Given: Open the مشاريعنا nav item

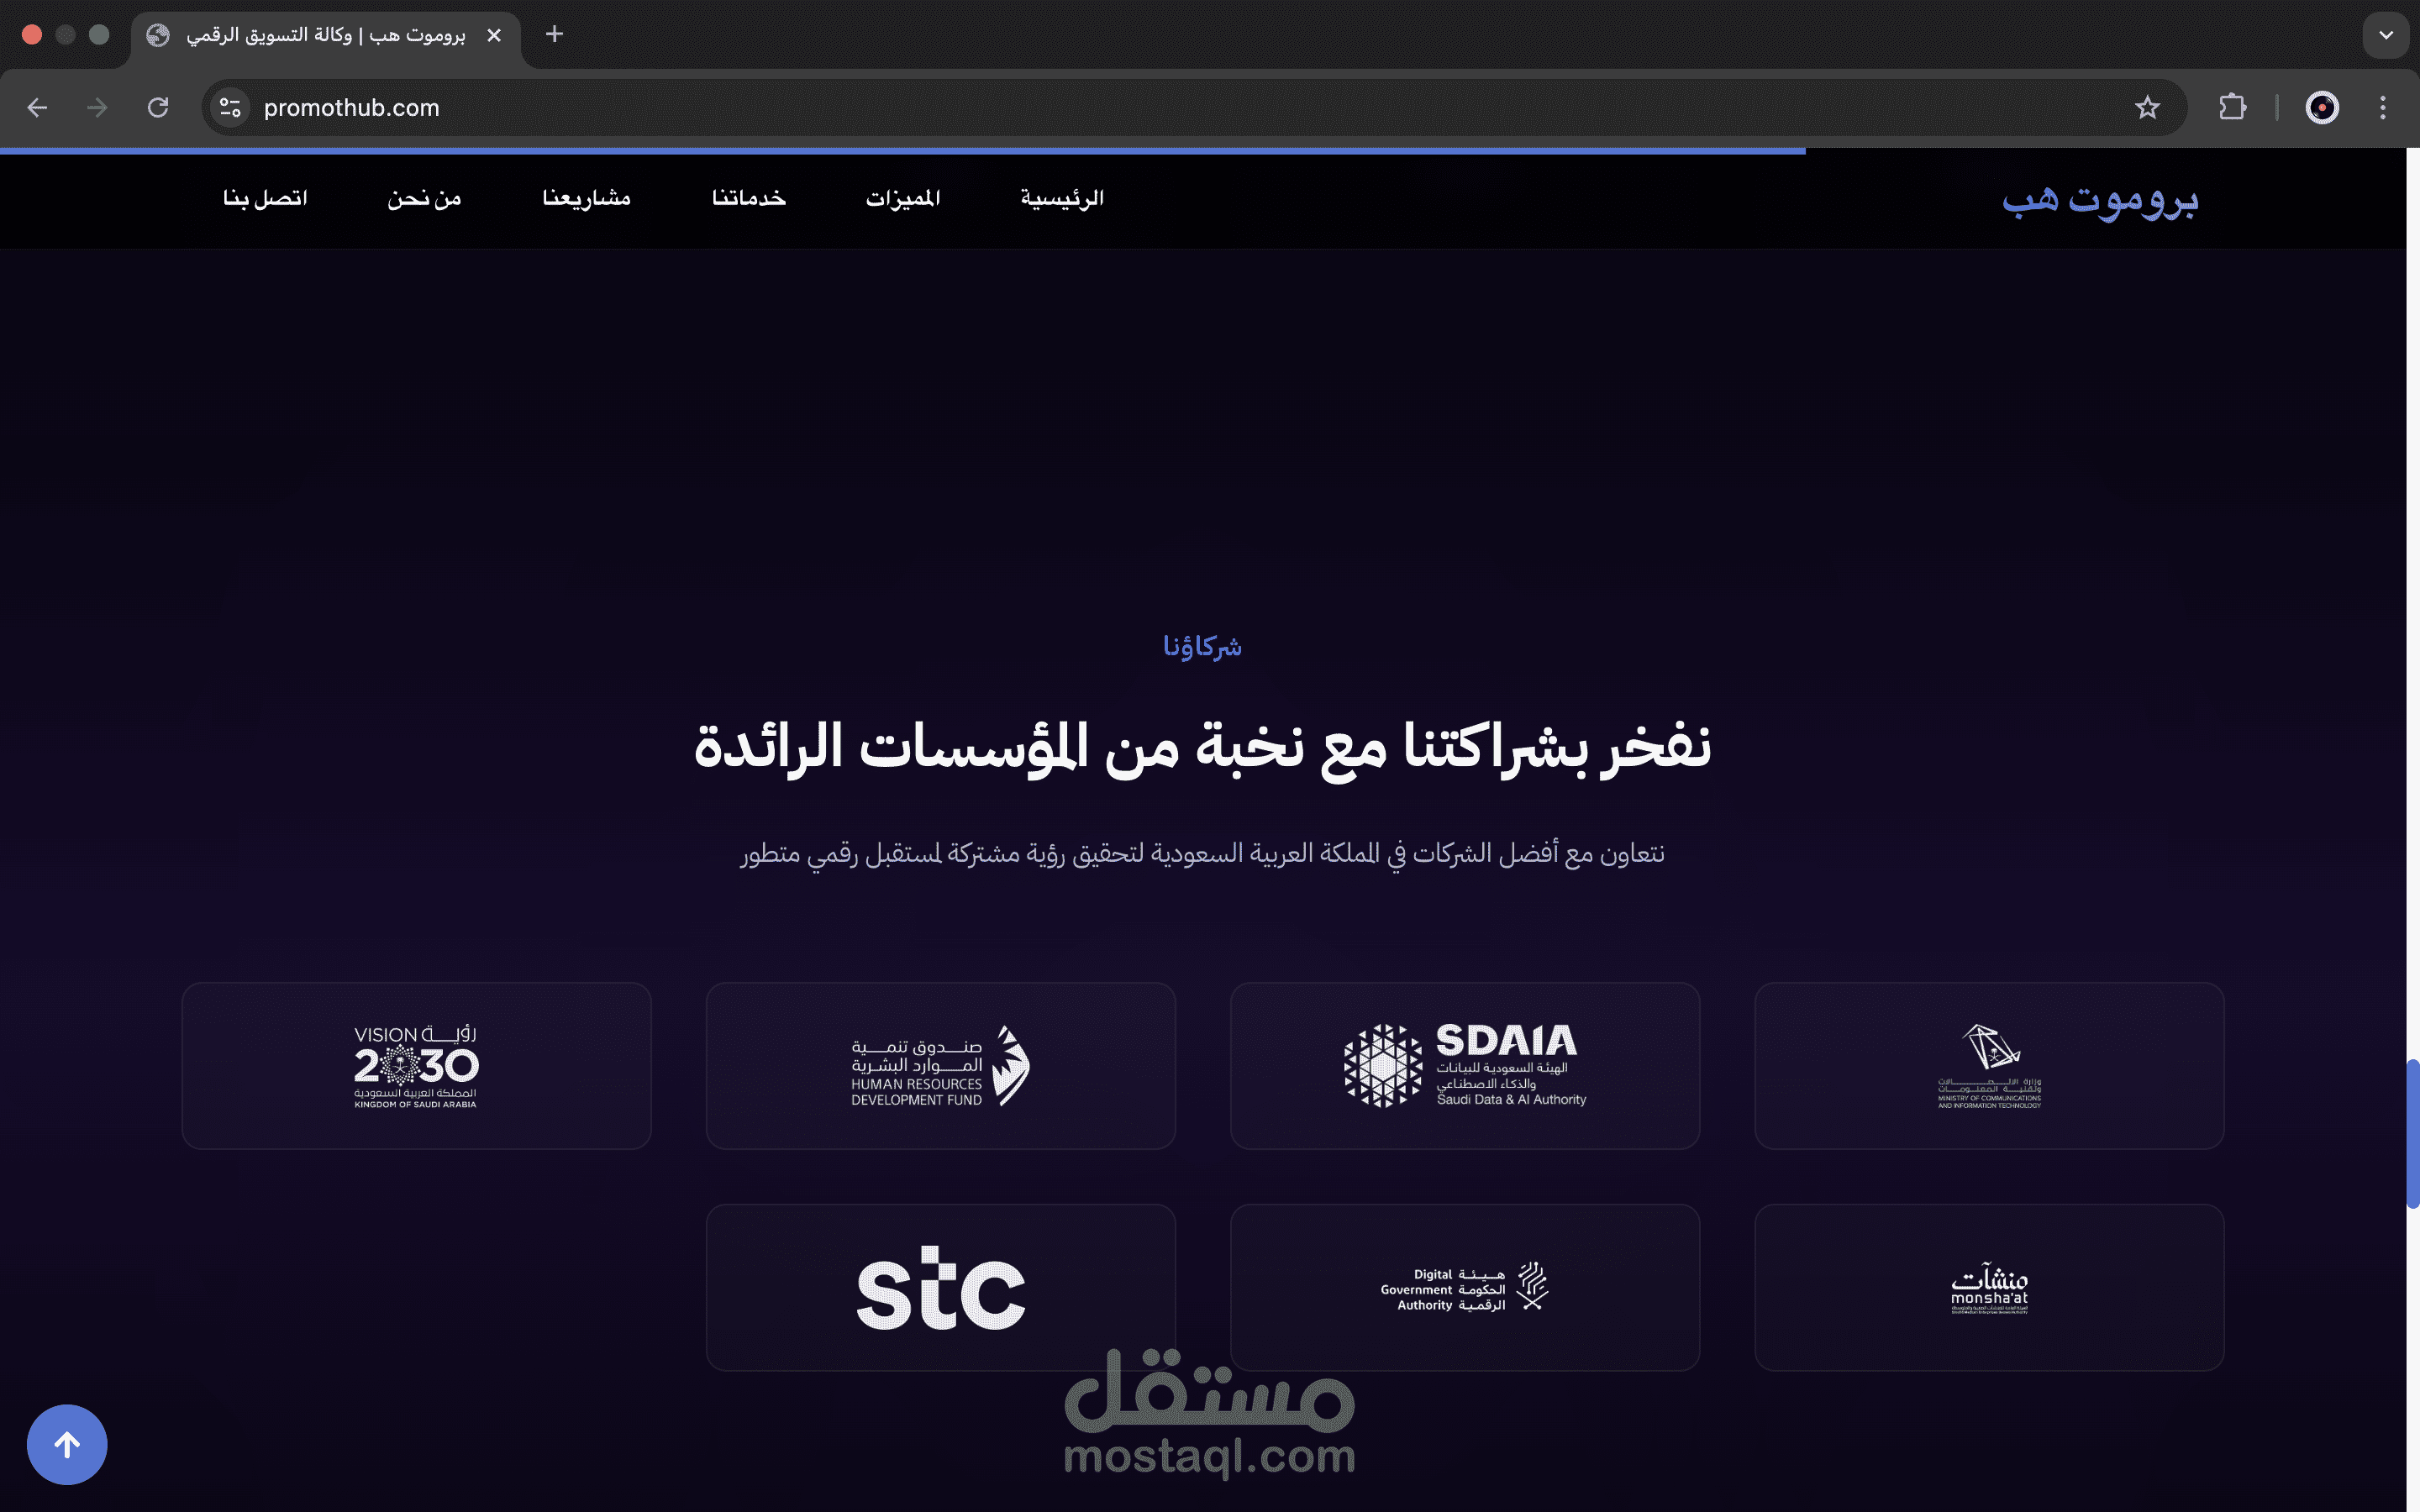Looking at the screenshot, I should [587, 198].
